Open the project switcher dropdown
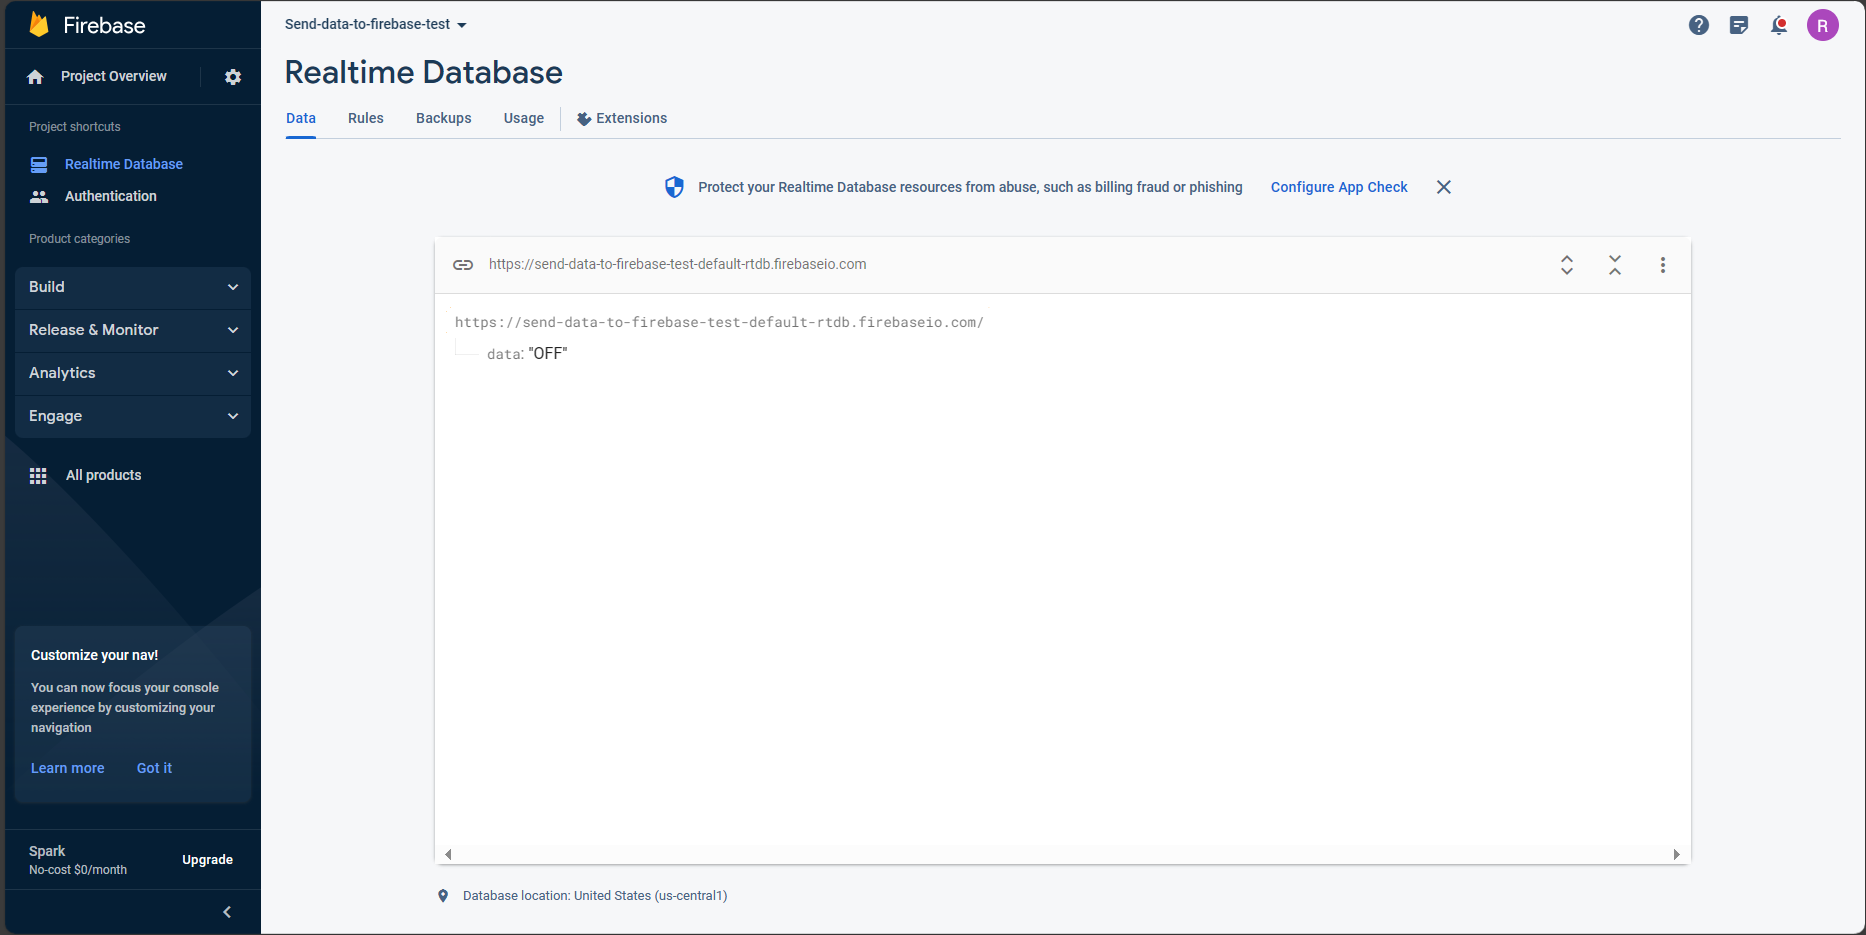Image resolution: width=1866 pixels, height=935 pixels. tap(376, 24)
